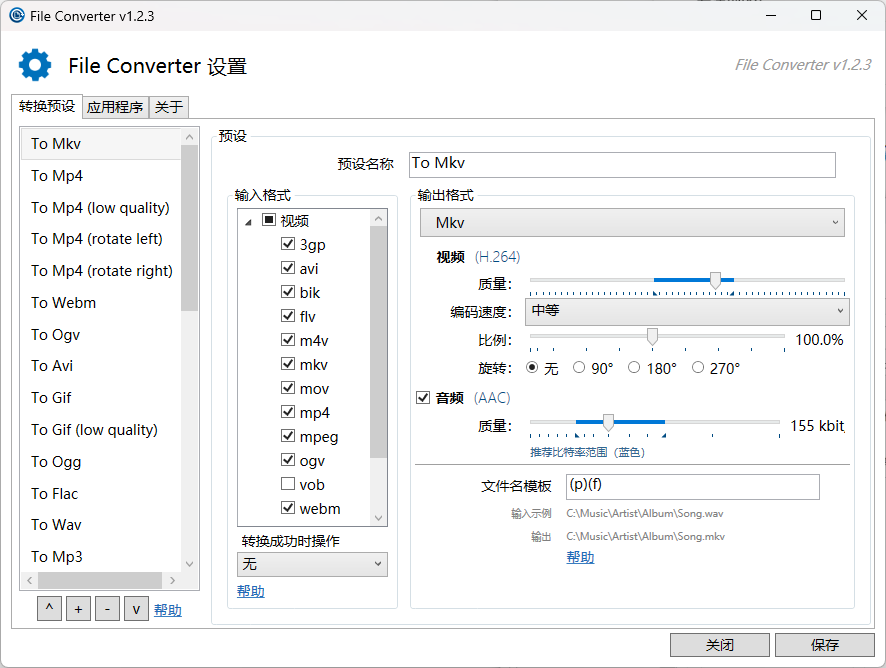Viewport: 886px width, 668px height.
Task: Move preset down with v button
Action: (x=136, y=609)
